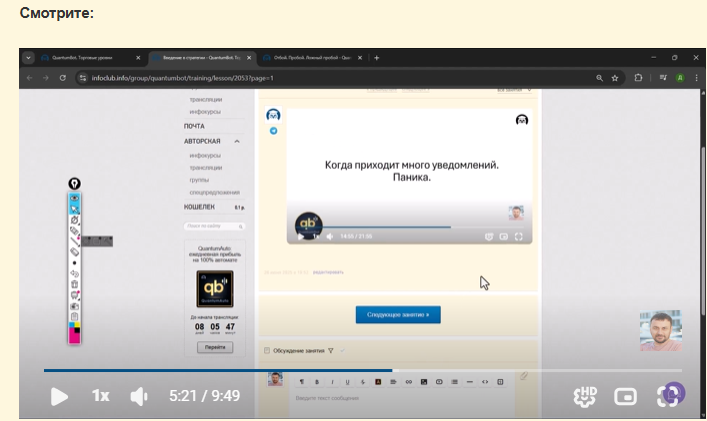This screenshot has height=421, width=707.
Task: Select the line tool in annotation toolbar
Action: tap(74, 242)
